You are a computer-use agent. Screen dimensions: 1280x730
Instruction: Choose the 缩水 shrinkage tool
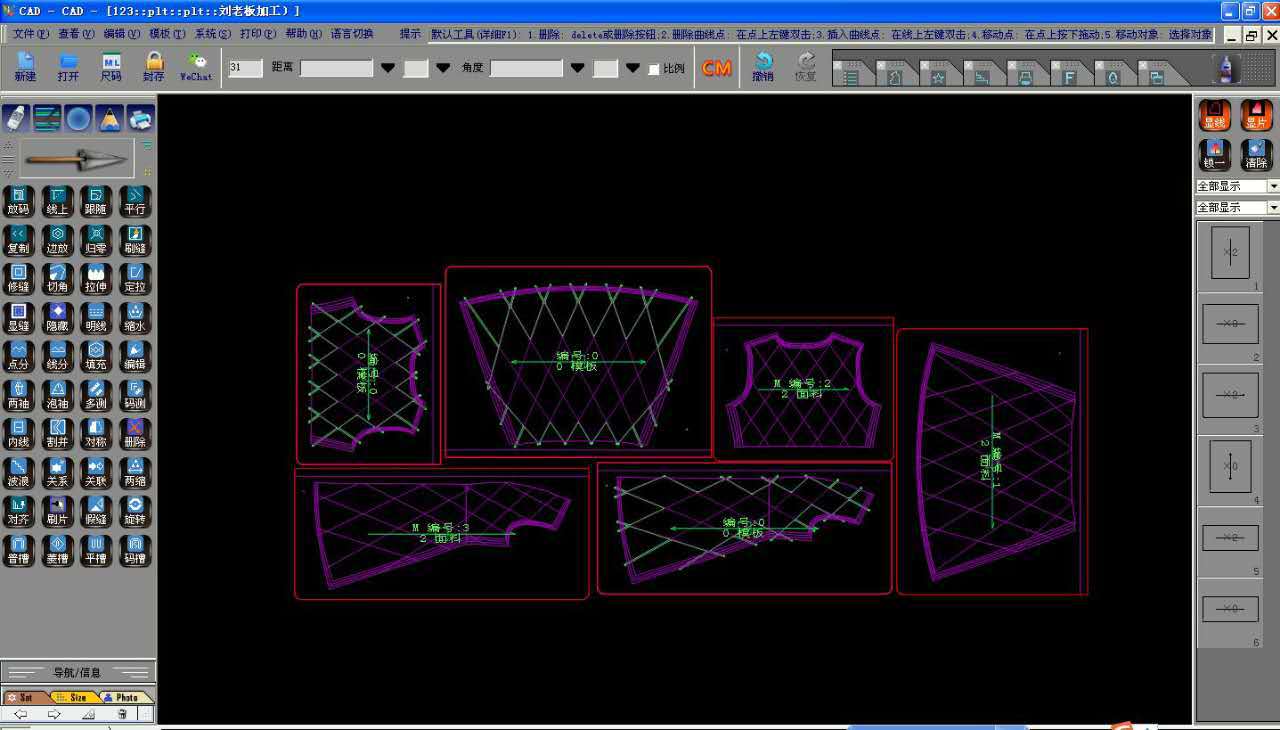click(x=135, y=318)
